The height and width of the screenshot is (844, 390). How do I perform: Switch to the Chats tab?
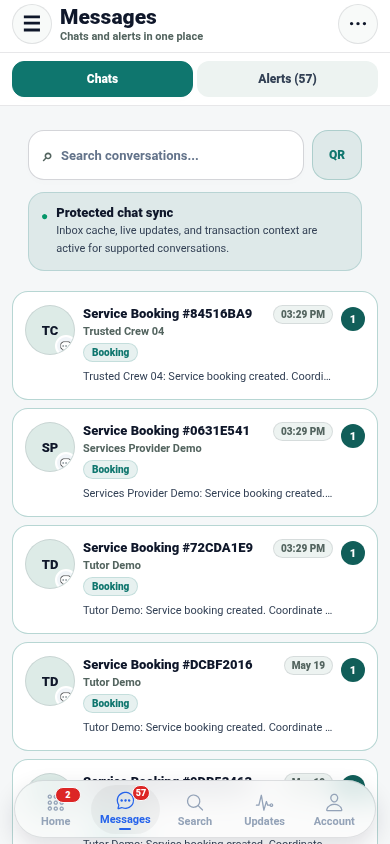coord(102,79)
